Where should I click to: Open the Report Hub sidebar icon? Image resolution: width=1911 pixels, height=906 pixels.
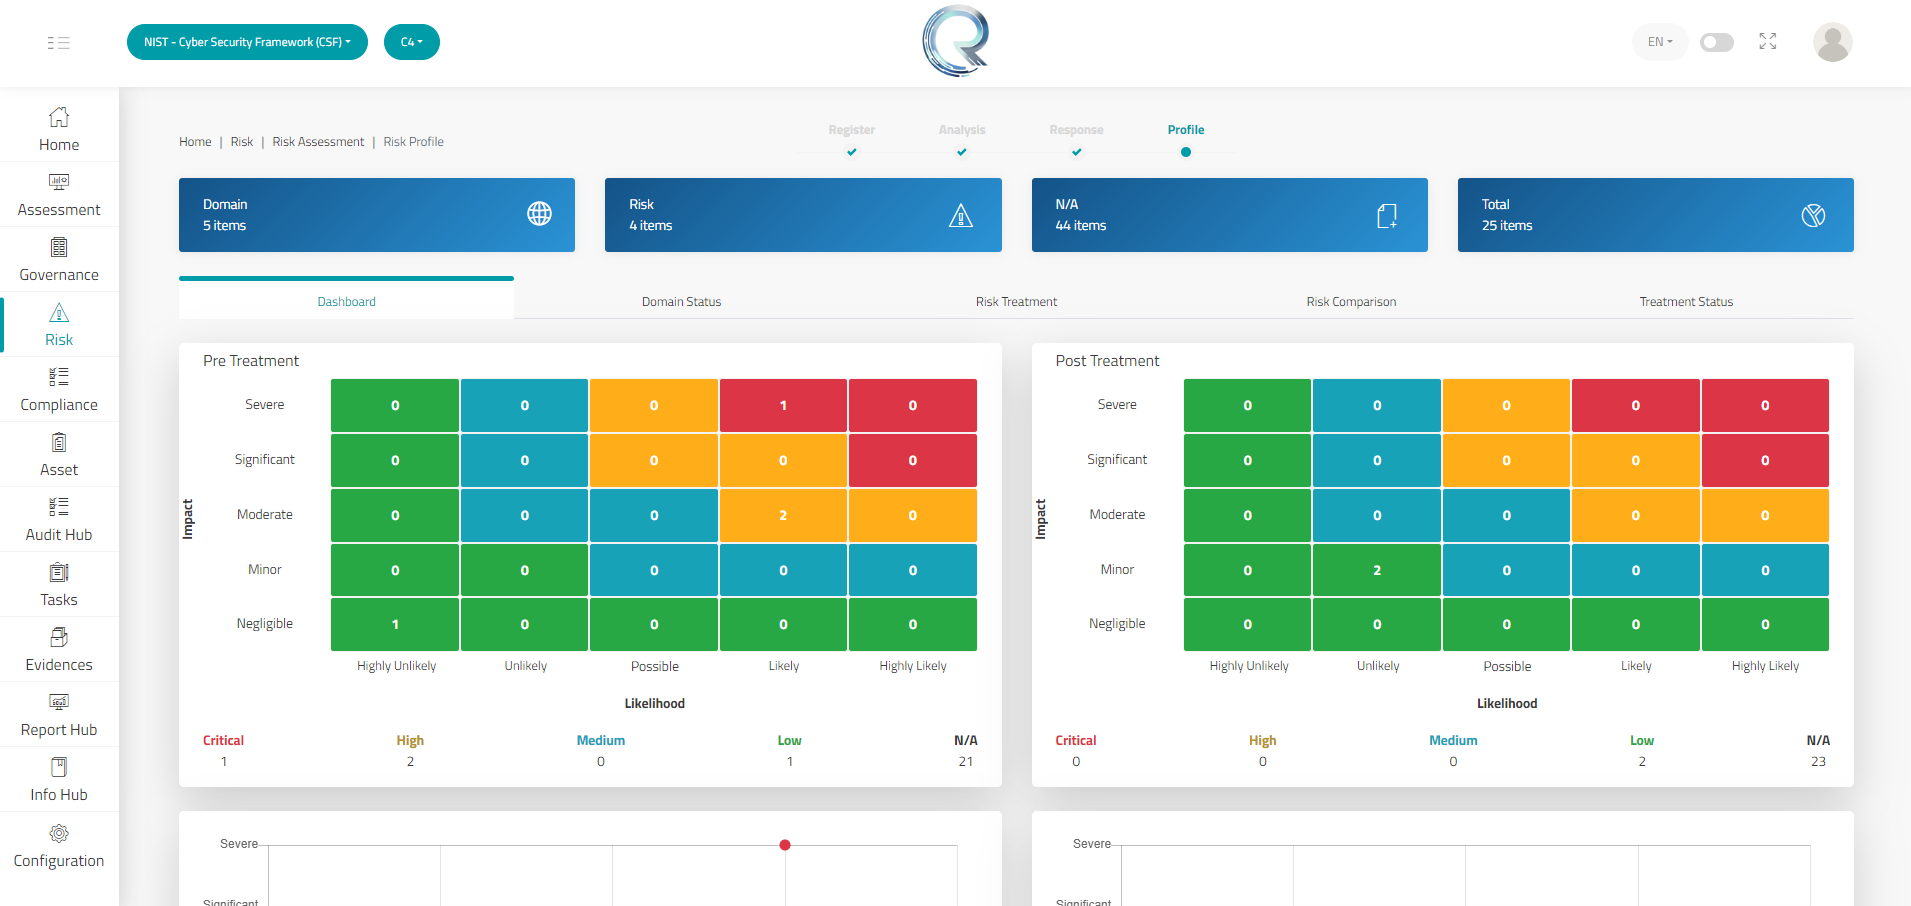(x=59, y=702)
